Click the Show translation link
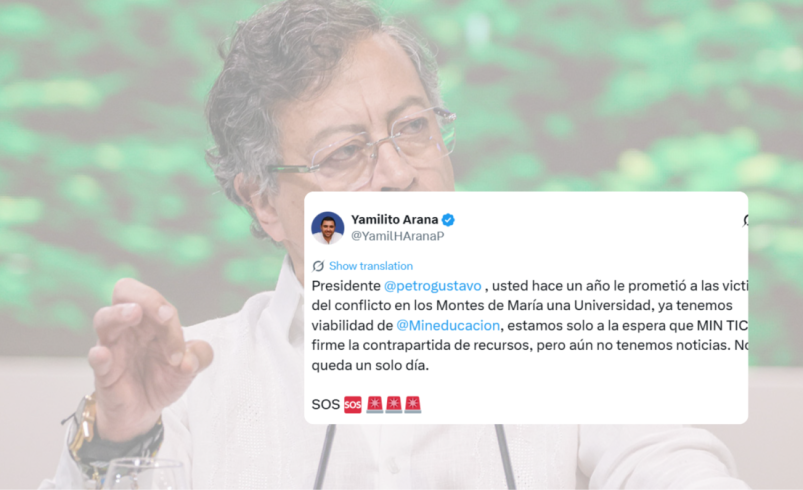Screen dimensions: 803x490 (371, 266)
